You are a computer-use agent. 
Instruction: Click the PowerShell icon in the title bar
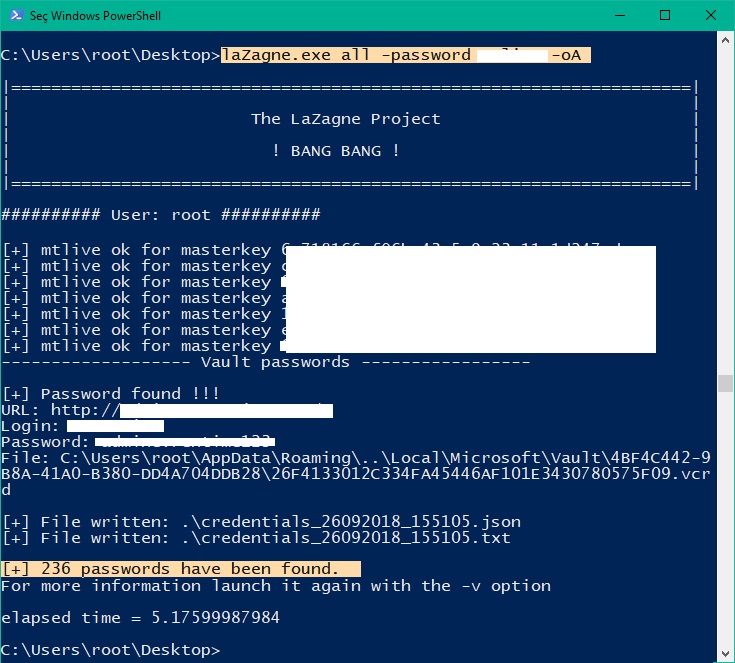(16, 15)
